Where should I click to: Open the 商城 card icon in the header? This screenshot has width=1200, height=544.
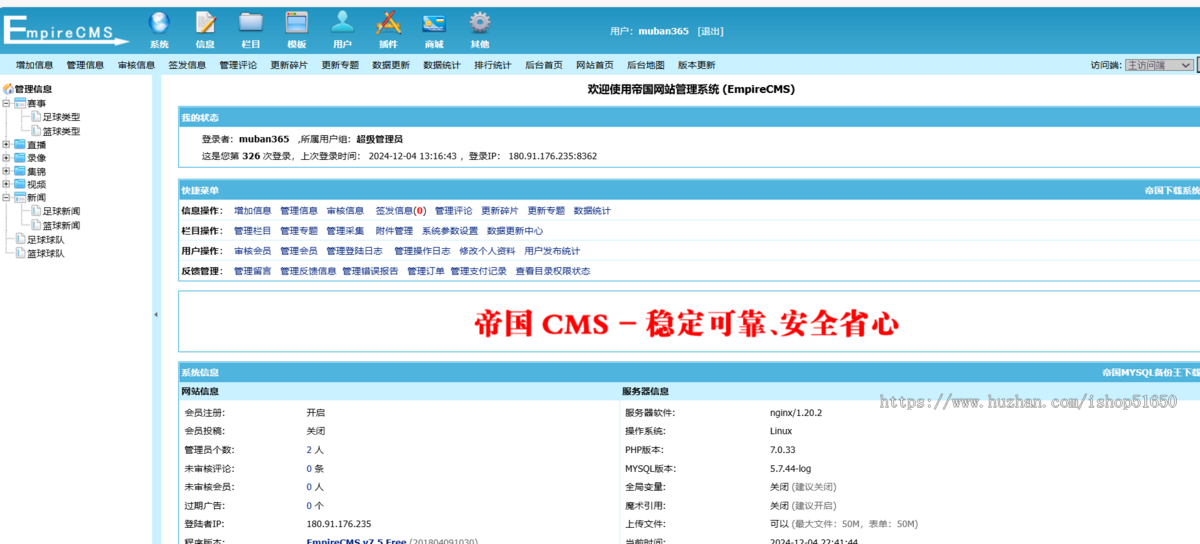pyautogui.click(x=434, y=23)
